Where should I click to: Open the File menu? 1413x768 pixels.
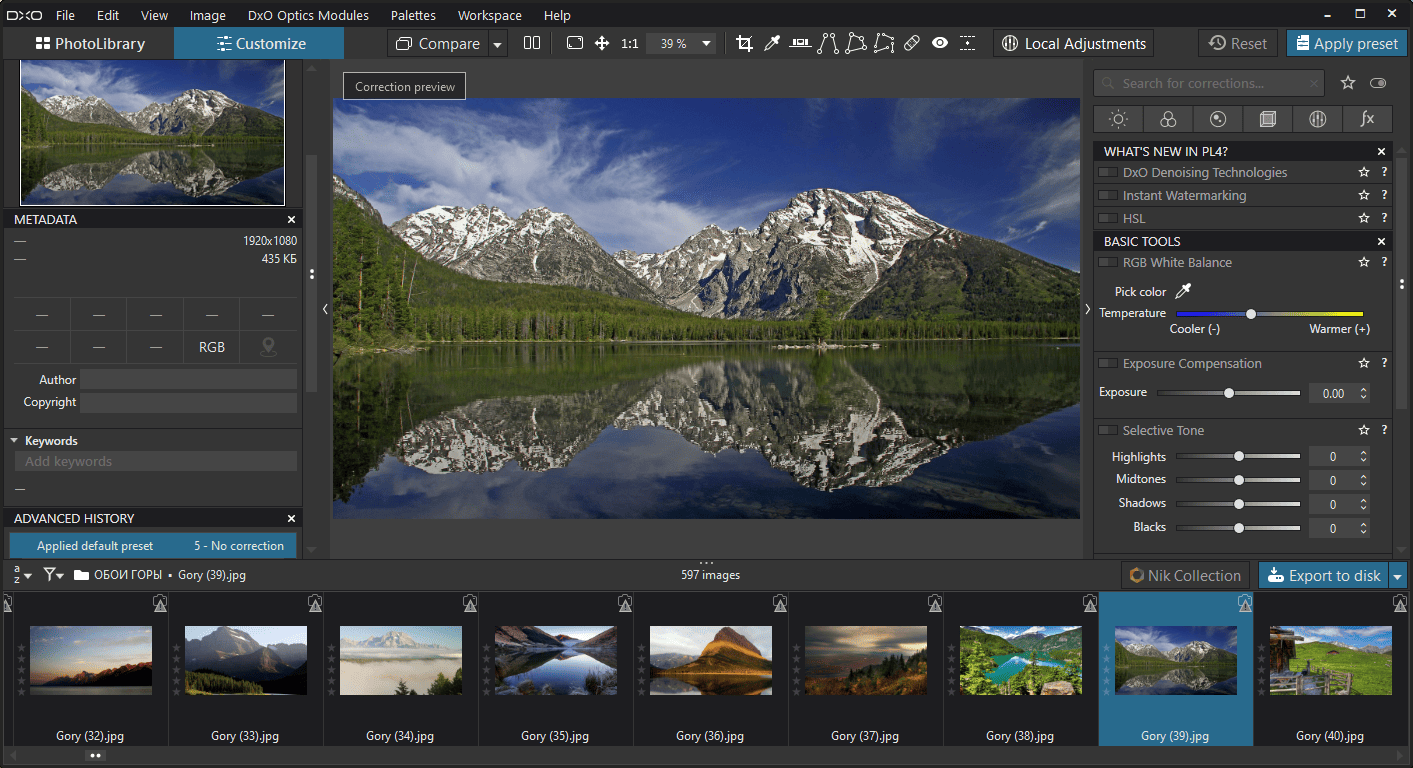click(66, 15)
